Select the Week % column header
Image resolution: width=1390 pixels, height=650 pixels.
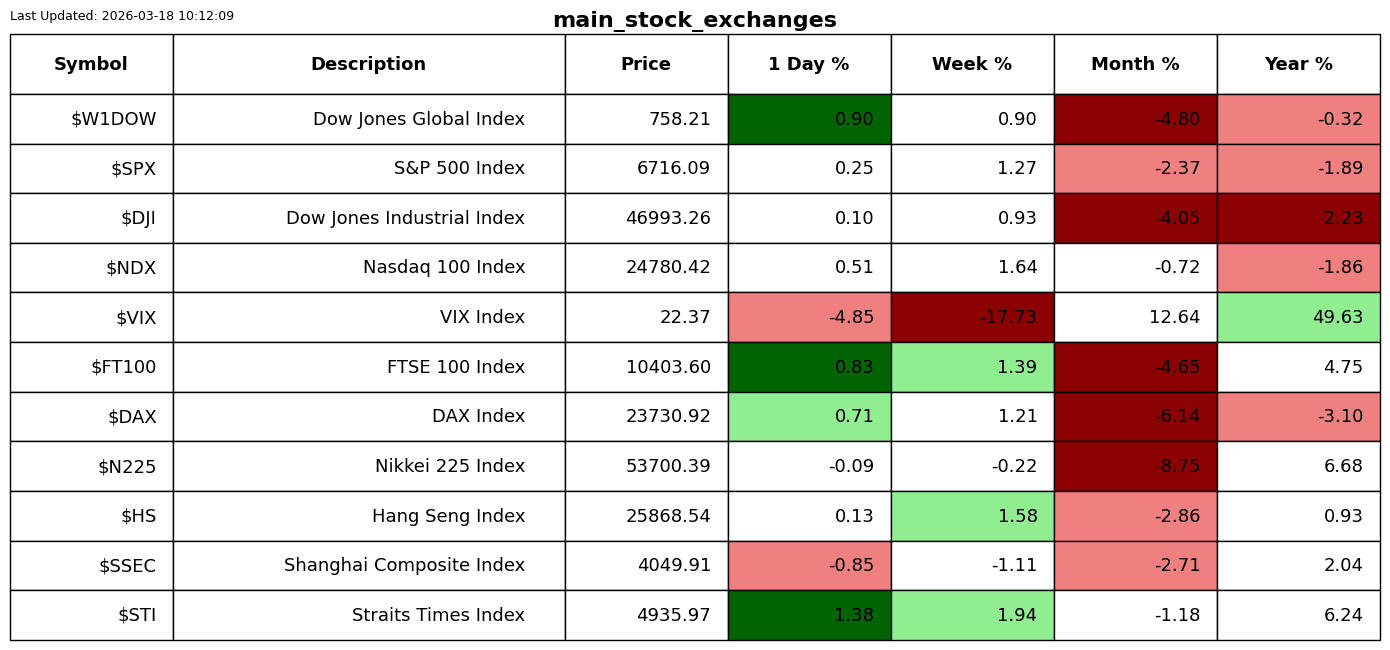click(972, 64)
